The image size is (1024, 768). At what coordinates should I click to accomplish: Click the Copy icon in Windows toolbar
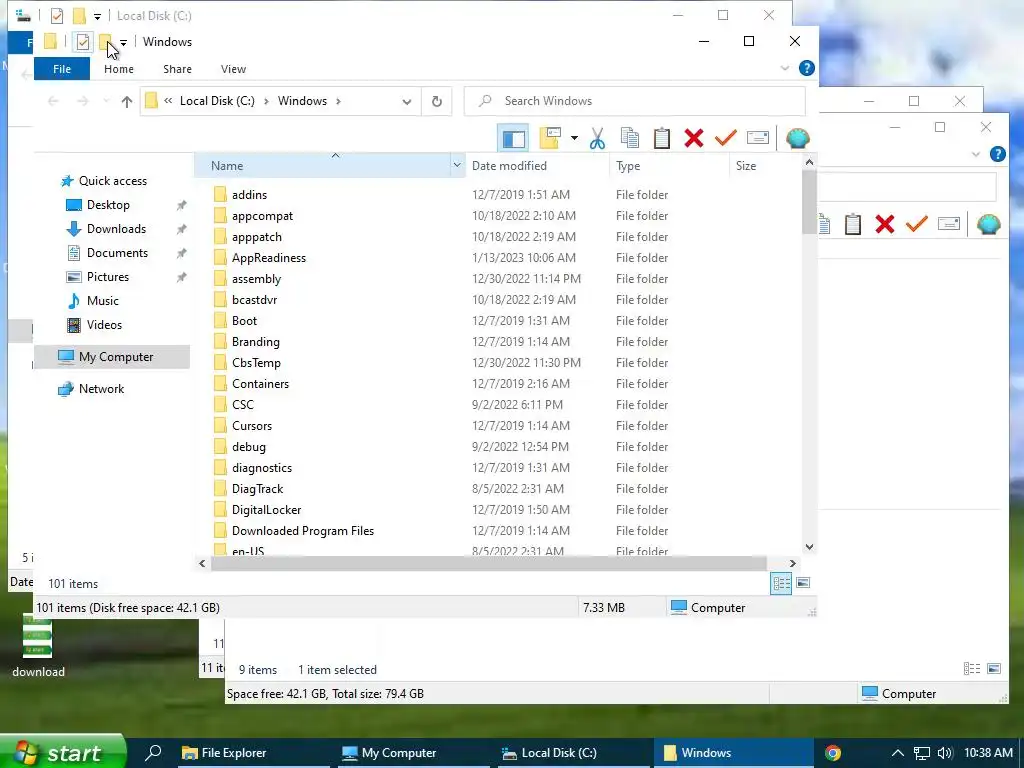[x=630, y=138]
